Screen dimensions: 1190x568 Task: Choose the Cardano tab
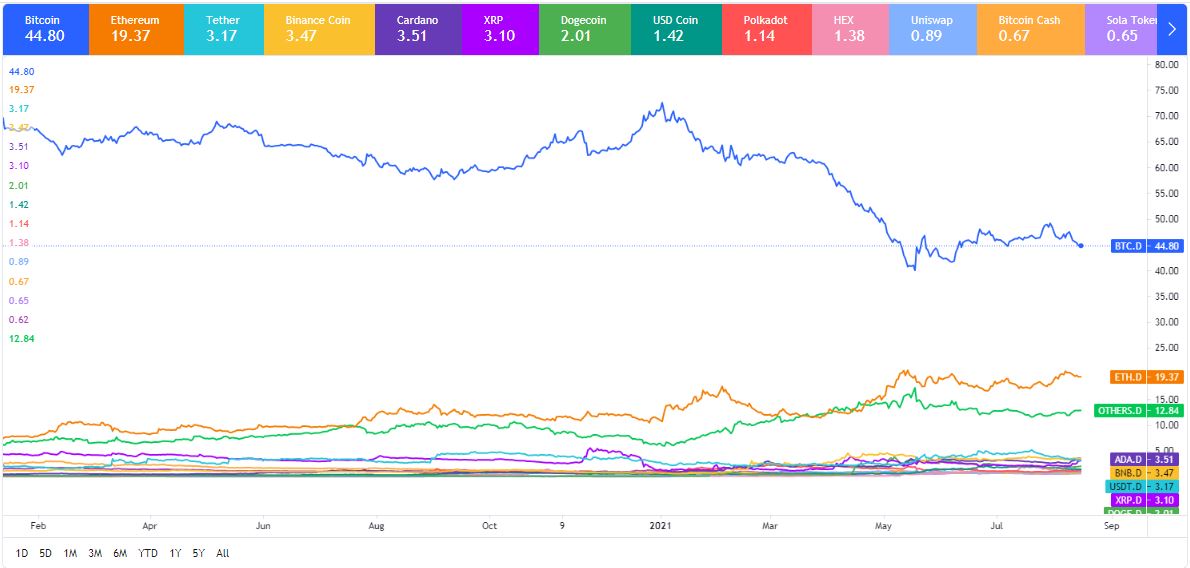[x=419, y=28]
